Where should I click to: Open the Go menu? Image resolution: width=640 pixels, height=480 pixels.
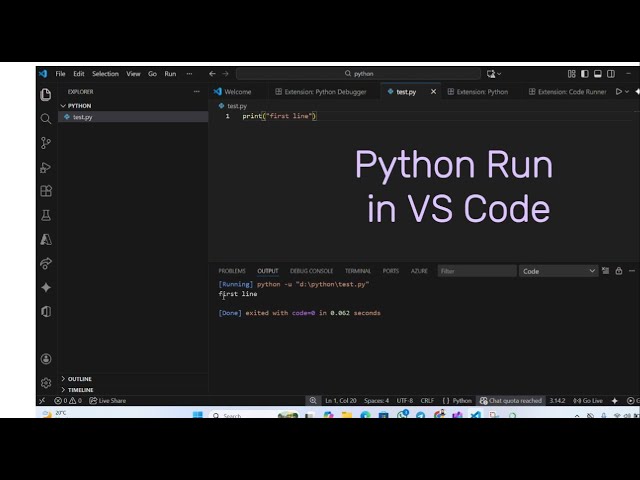point(152,74)
